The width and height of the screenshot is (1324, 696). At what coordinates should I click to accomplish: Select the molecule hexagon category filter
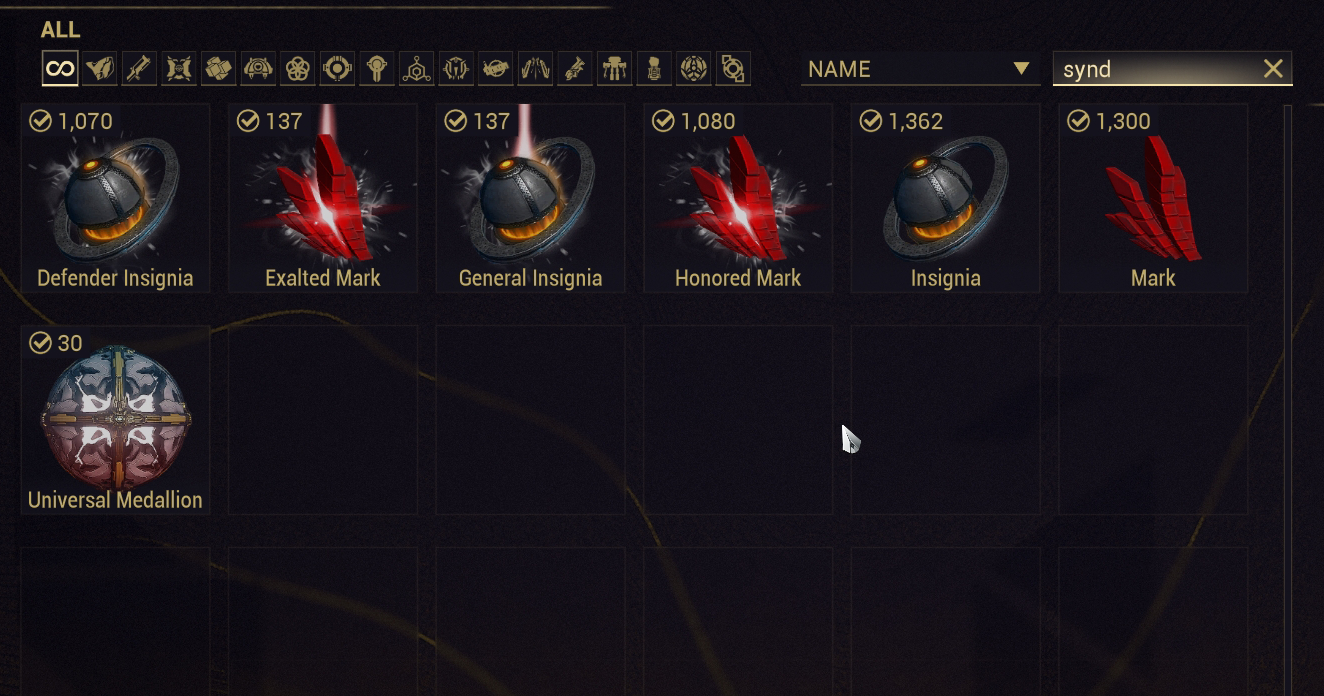pos(417,69)
